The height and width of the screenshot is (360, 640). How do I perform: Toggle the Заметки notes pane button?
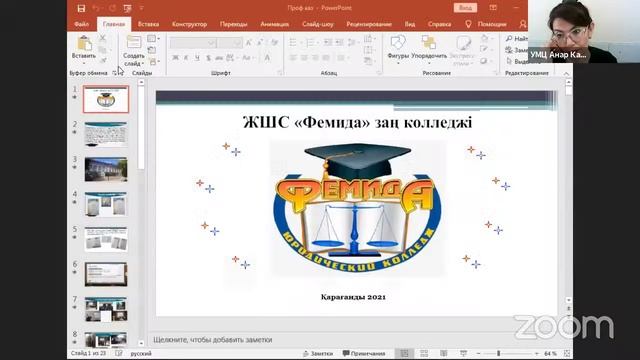coord(318,353)
